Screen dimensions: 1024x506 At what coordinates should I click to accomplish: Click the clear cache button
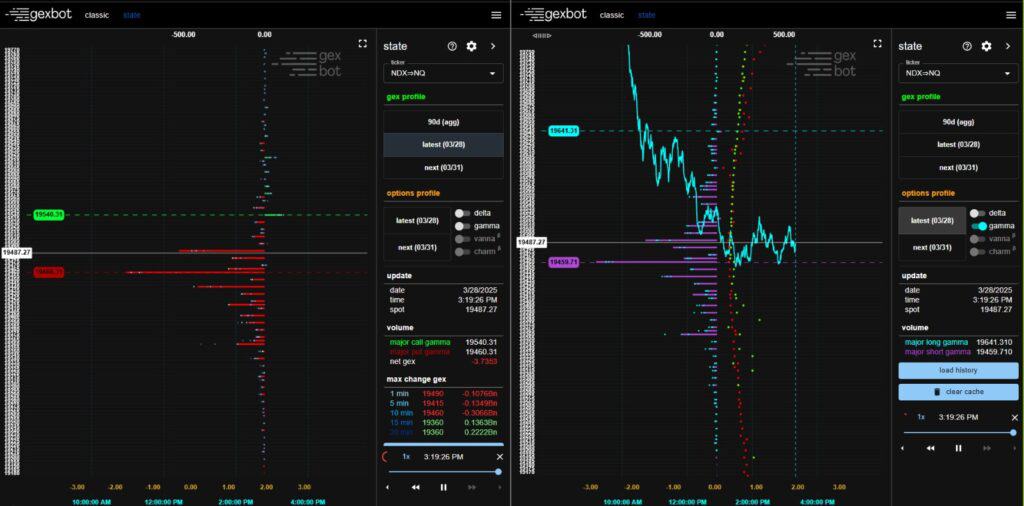958,392
